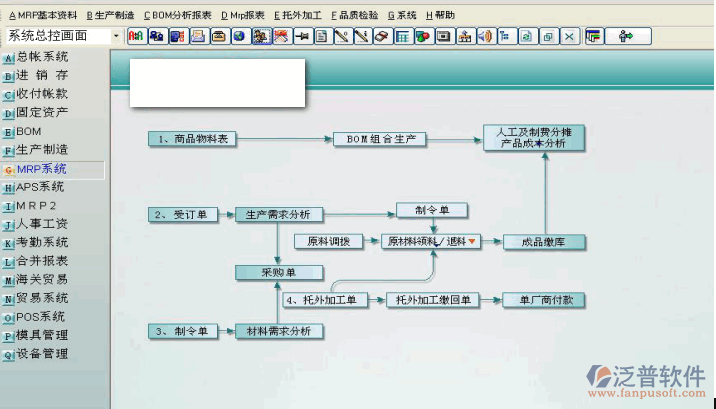Click the pushpin icon in the toolbar
This screenshot has width=716, height=409.
point(301,36)
